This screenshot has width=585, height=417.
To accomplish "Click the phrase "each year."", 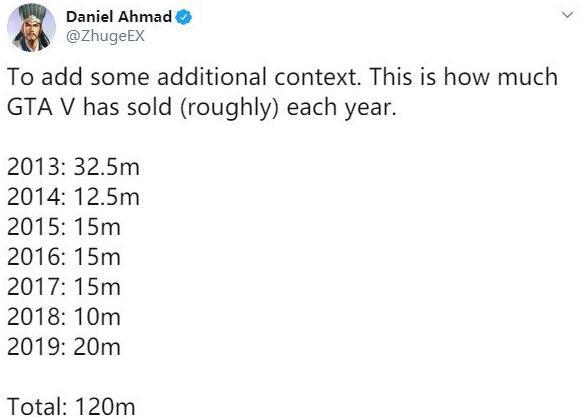I will tap(341, 108).
